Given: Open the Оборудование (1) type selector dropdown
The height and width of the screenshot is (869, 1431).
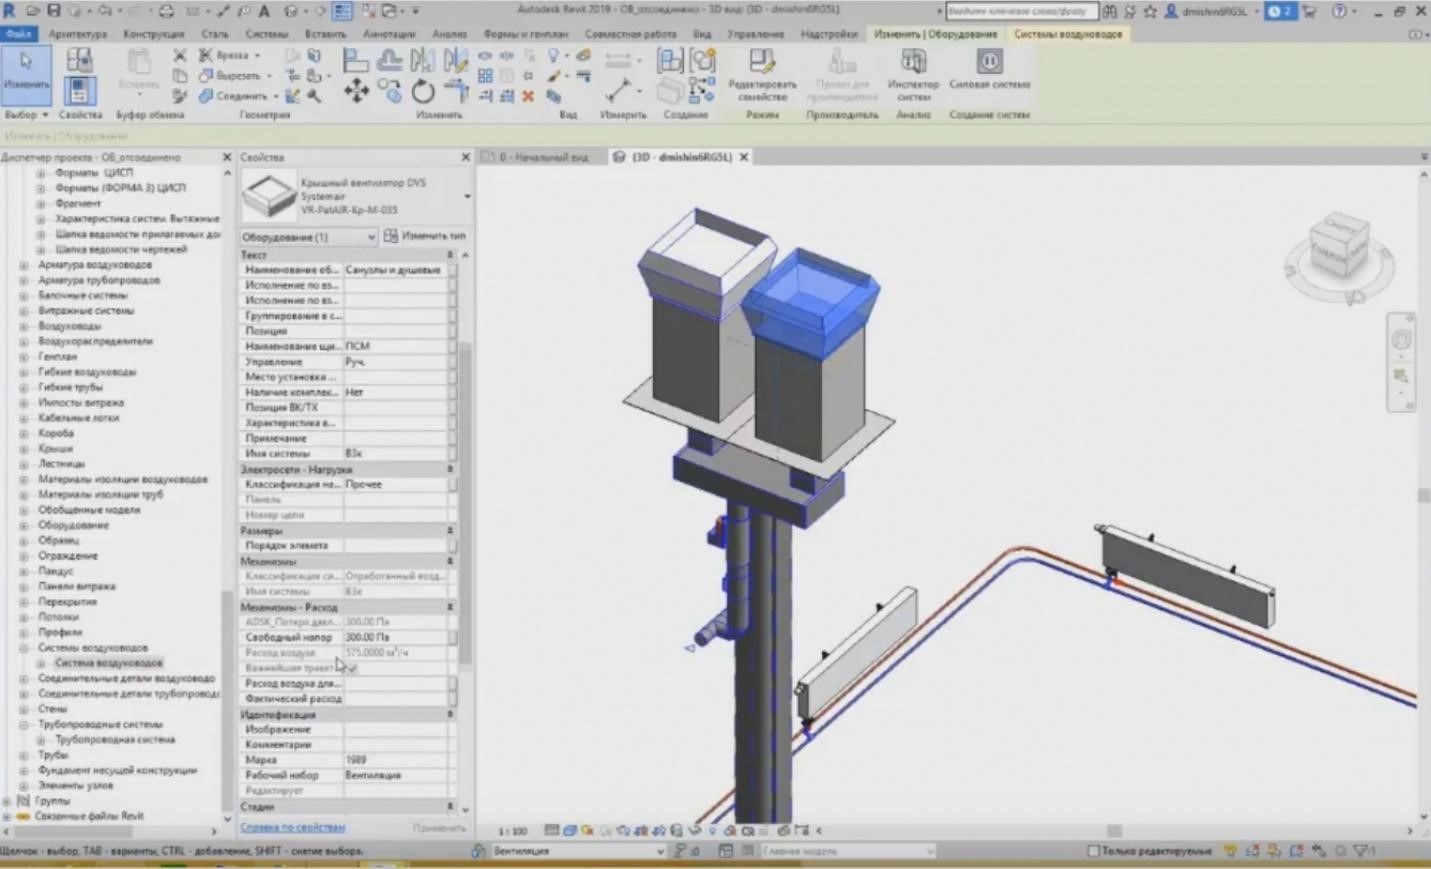Looking at the screenshot, I should [x=371, y=237].
